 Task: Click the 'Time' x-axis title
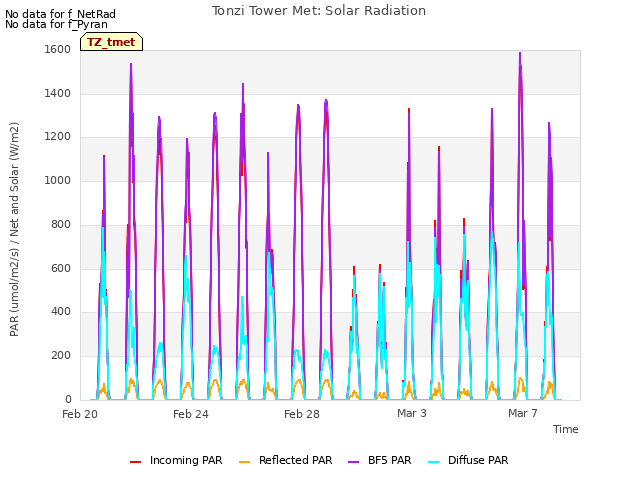click(566, 429)
